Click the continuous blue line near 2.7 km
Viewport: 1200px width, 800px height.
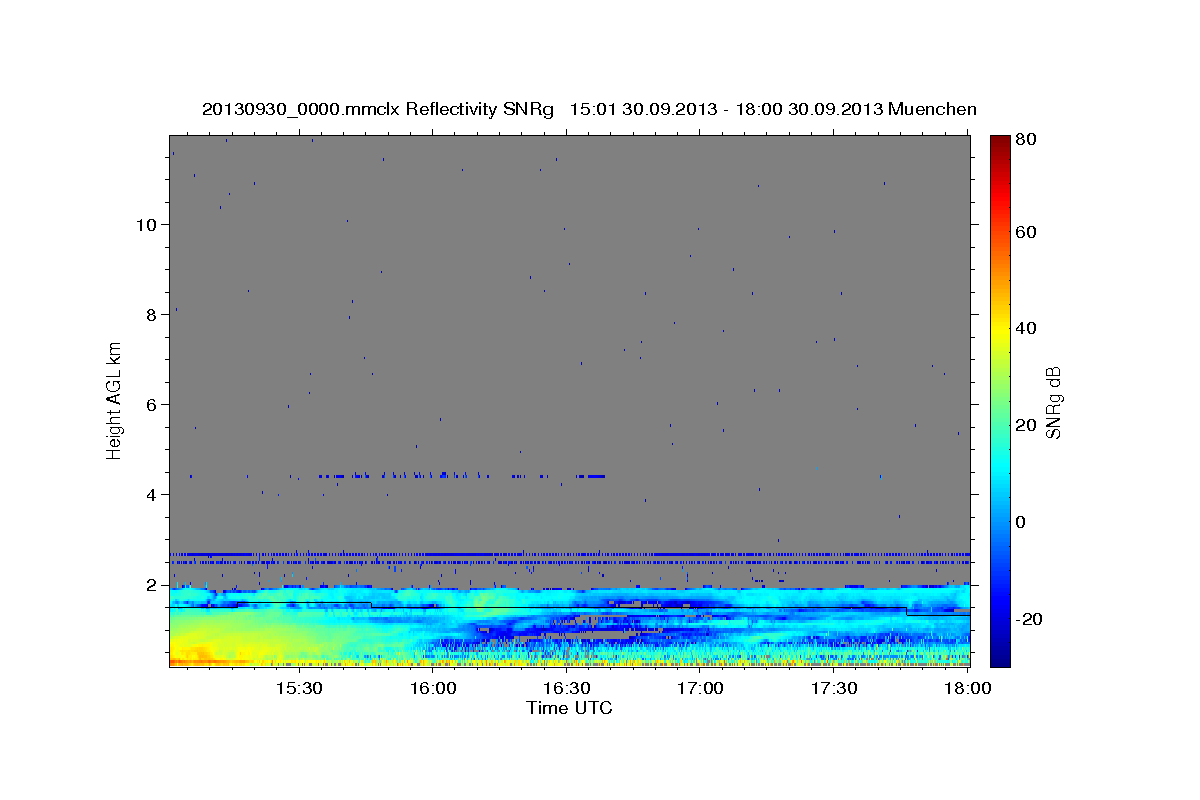pos(570,554)
